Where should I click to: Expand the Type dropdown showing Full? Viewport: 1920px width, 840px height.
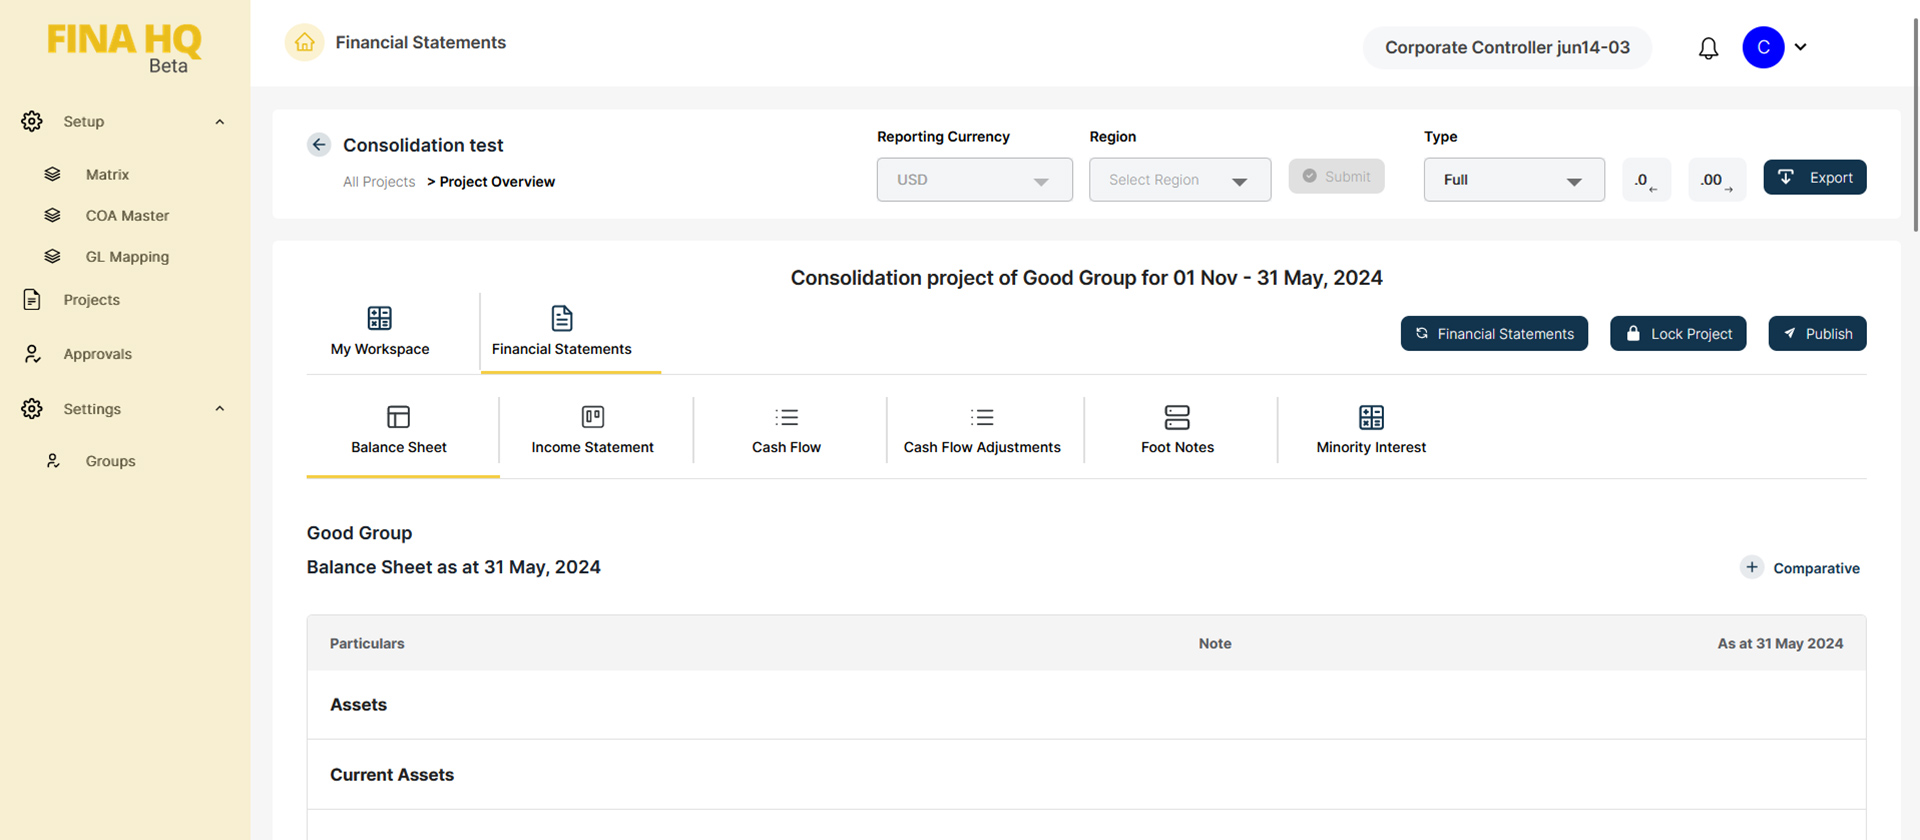coord(1513,180)
